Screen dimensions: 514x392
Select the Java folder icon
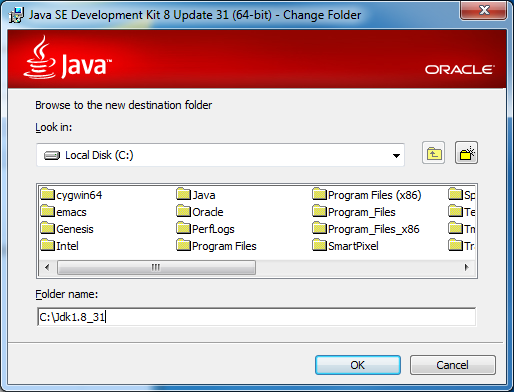pos(183,194)
